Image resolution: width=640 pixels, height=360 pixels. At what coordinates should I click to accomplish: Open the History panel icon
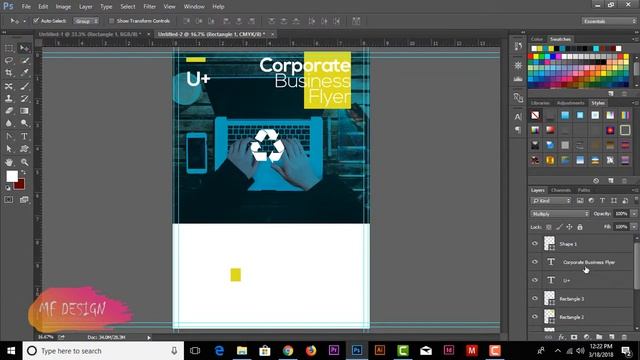(518, 46)
